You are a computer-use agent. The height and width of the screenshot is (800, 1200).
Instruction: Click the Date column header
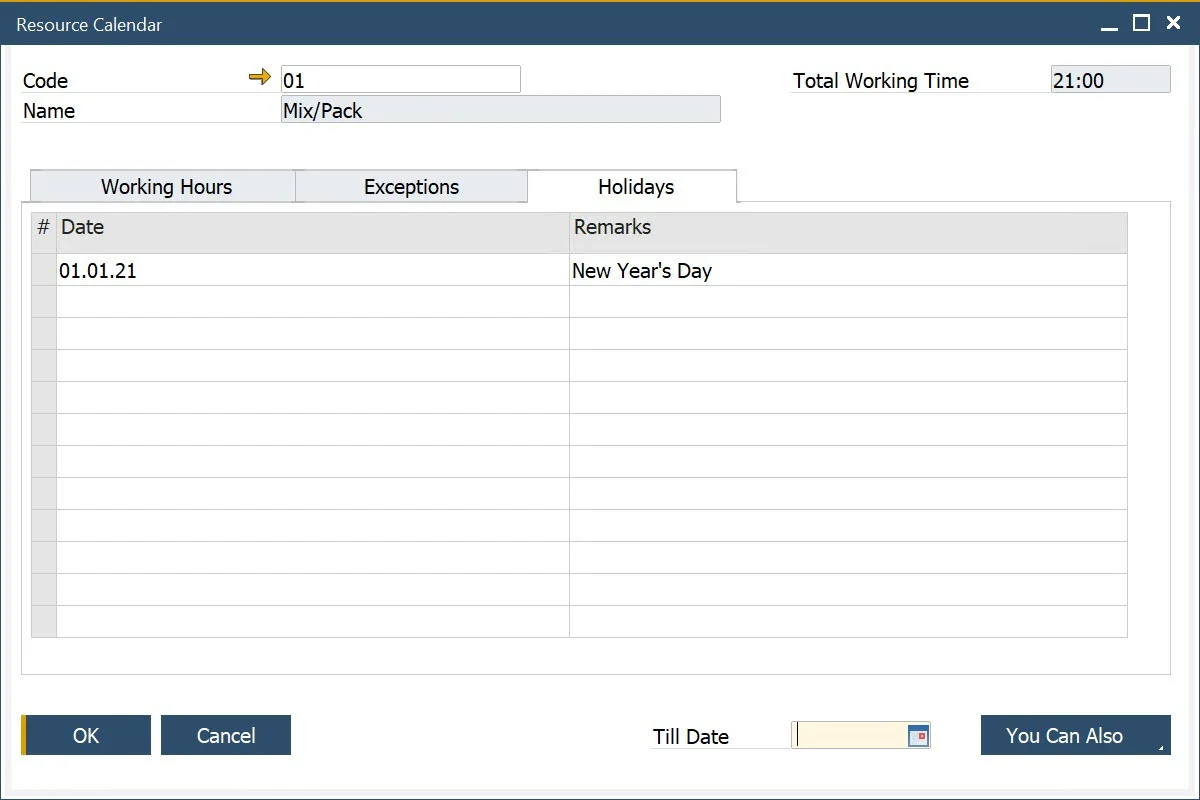(312, 228)
